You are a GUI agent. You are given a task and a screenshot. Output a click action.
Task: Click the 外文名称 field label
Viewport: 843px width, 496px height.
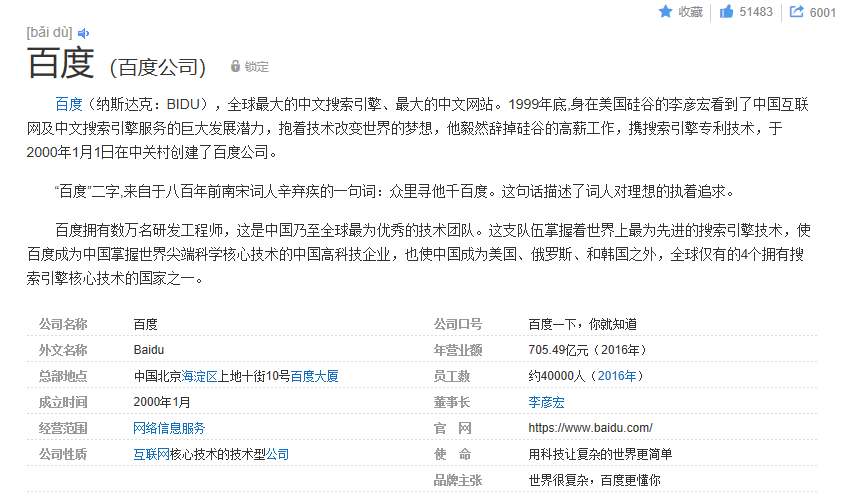pos(63,350)
